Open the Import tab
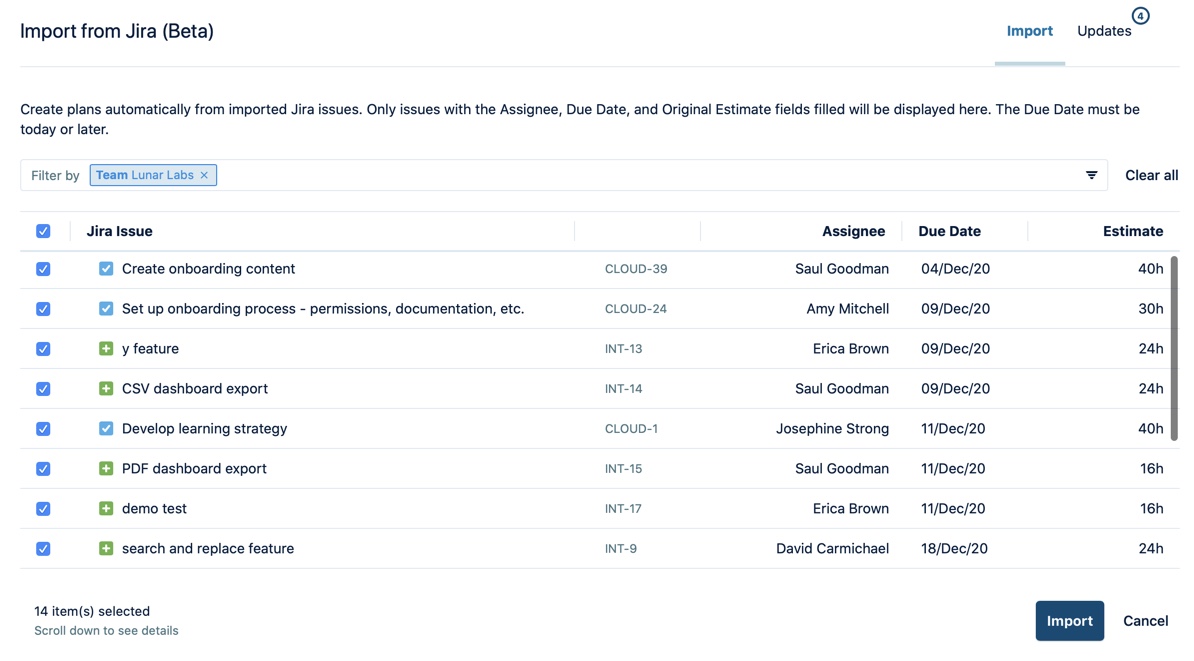 tap(1029, 31)
